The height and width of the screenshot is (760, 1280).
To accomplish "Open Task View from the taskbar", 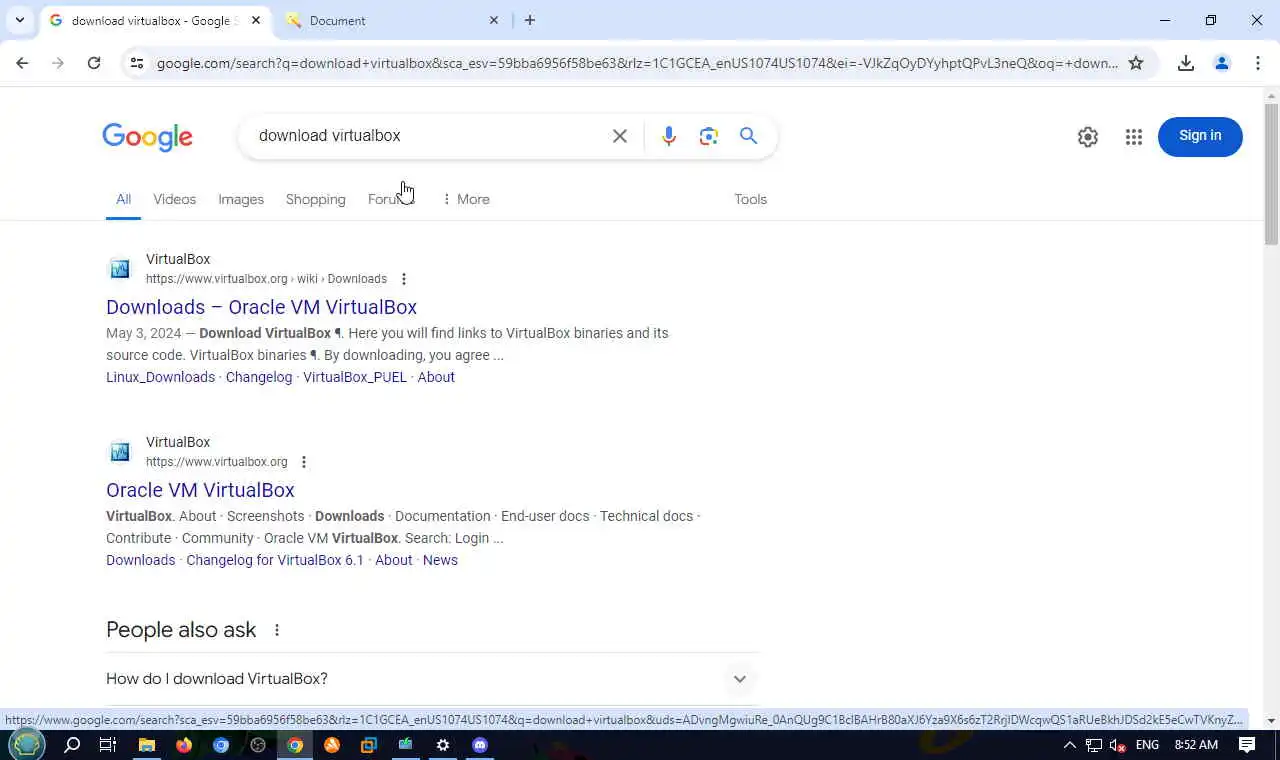I will pos(108,745).
